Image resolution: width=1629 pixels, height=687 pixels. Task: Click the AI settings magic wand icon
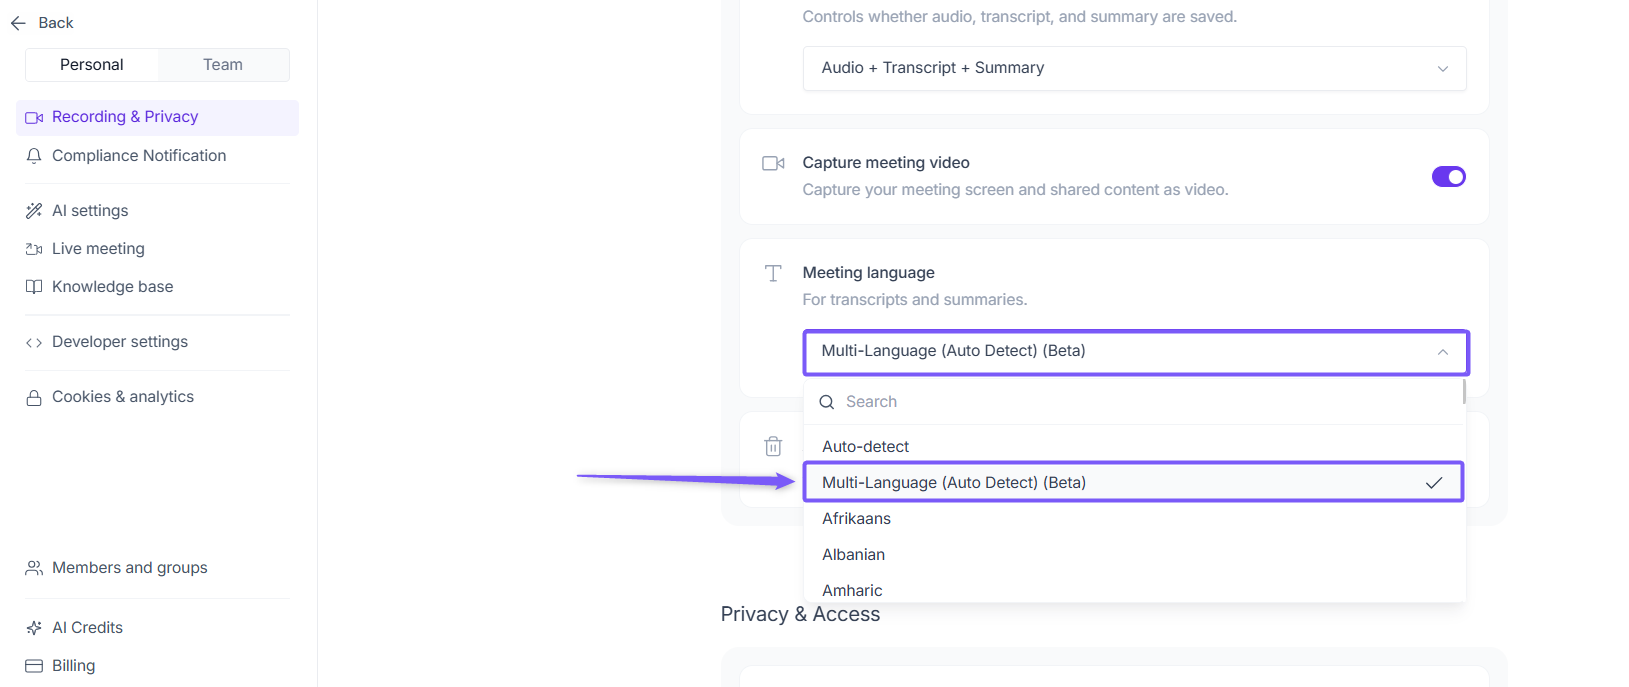coord(34,211)
